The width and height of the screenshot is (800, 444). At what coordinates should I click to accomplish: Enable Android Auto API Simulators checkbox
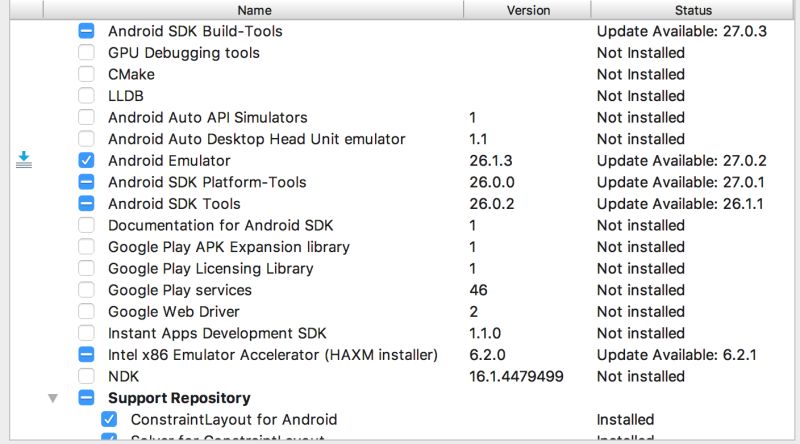pyautogui.click(x=86, y=117)
